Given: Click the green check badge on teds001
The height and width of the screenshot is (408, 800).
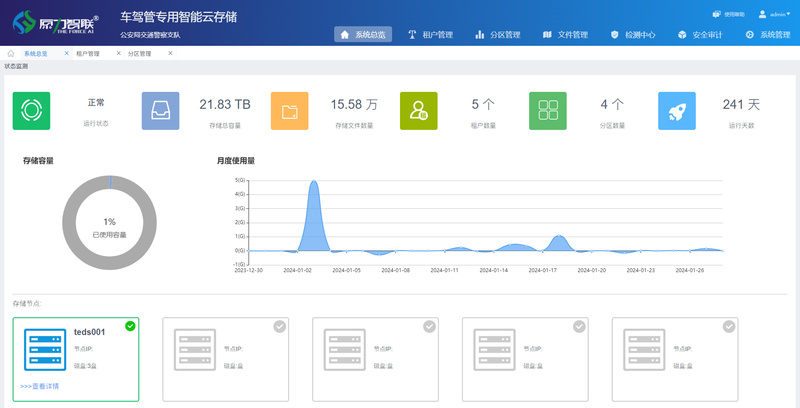Looking at the screenshot, I should pyautogui.click(x=130, y=326).
